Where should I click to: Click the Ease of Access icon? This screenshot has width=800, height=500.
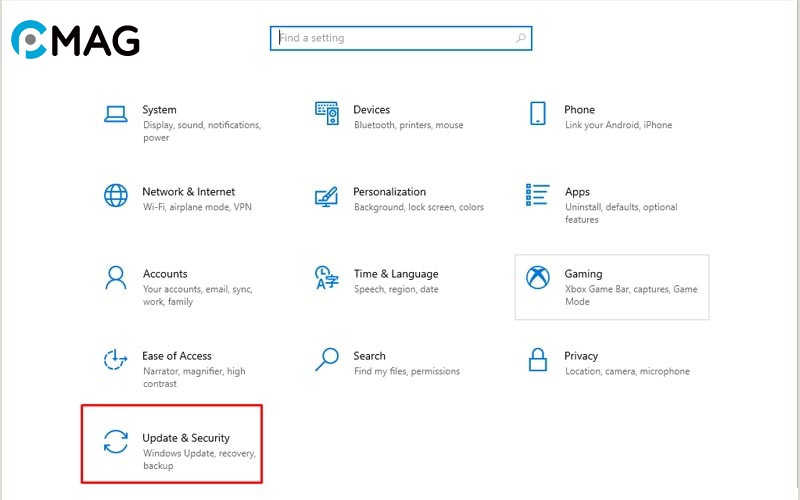coord(116,359)
